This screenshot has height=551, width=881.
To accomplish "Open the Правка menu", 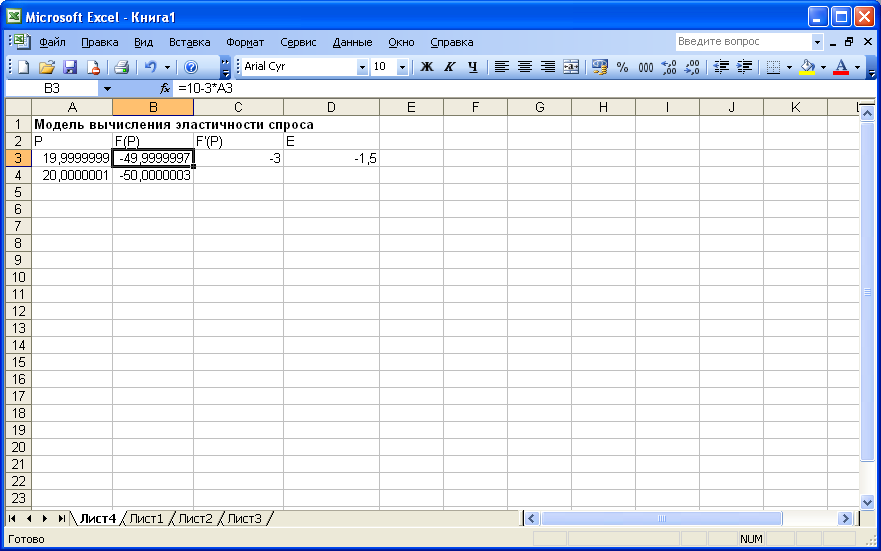I will pyautogui.click(x=99, y=42).
